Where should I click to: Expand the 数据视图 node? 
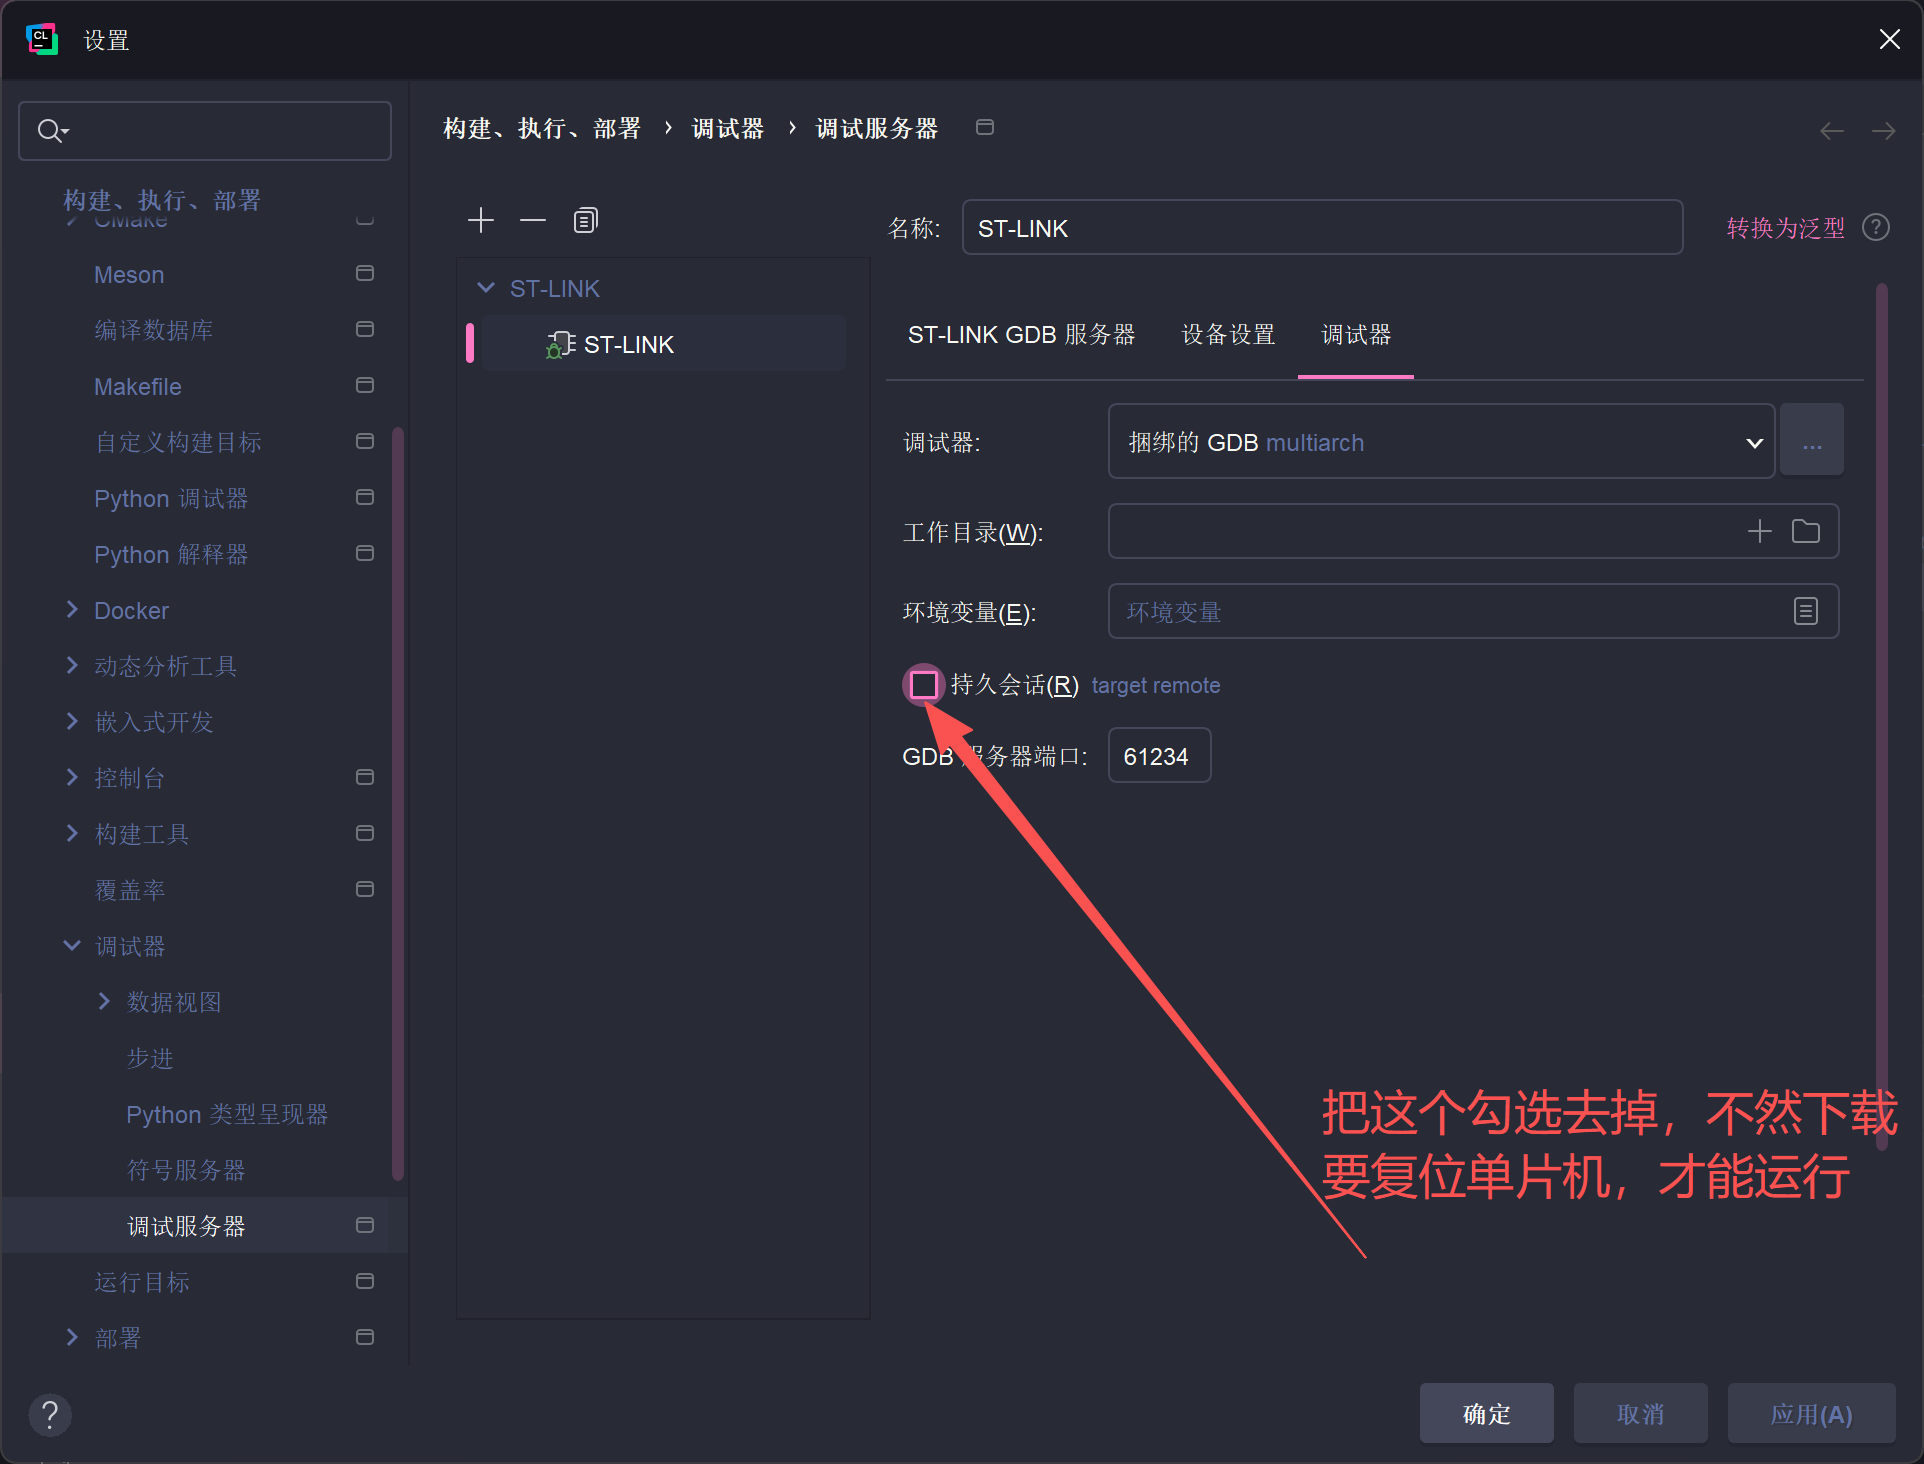click(104, 1001)
